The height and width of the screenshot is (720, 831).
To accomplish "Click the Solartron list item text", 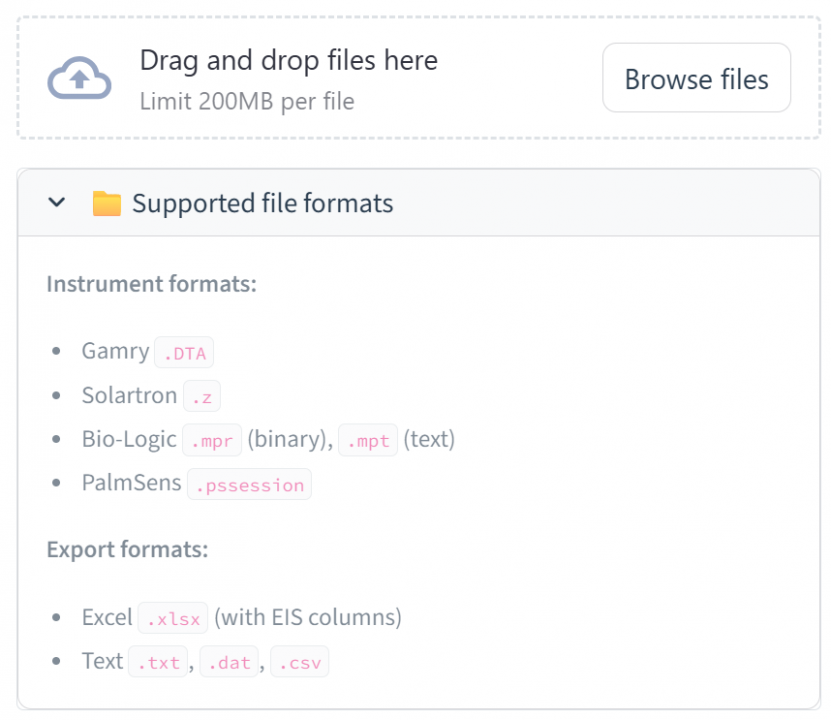I will [129, 395].
